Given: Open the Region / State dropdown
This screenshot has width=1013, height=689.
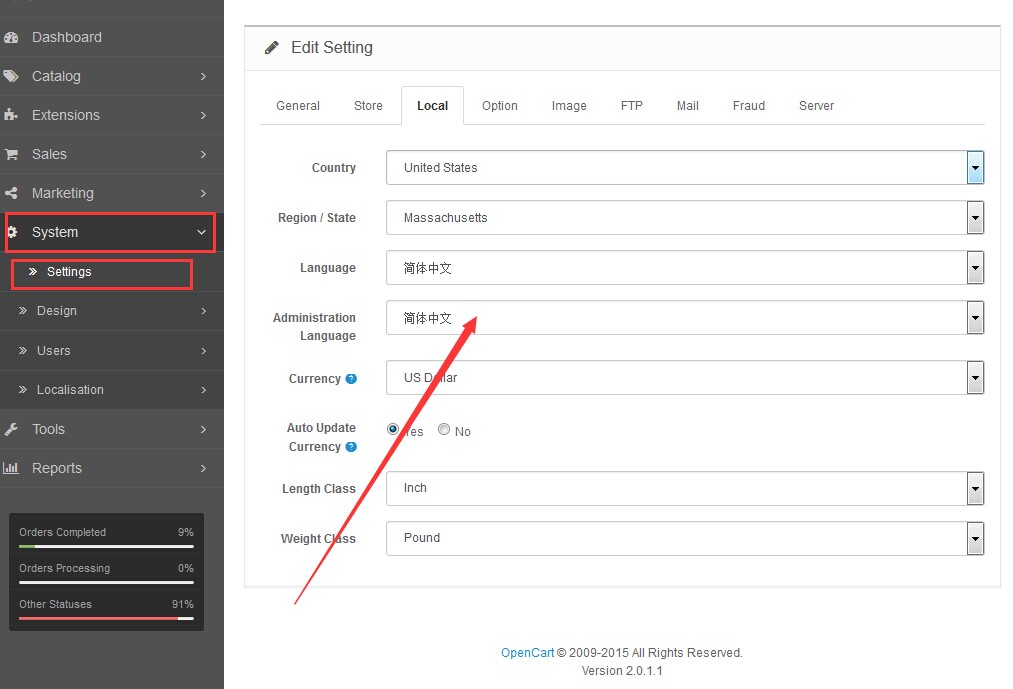Looking at the screenshot, I should coord(685,218).
